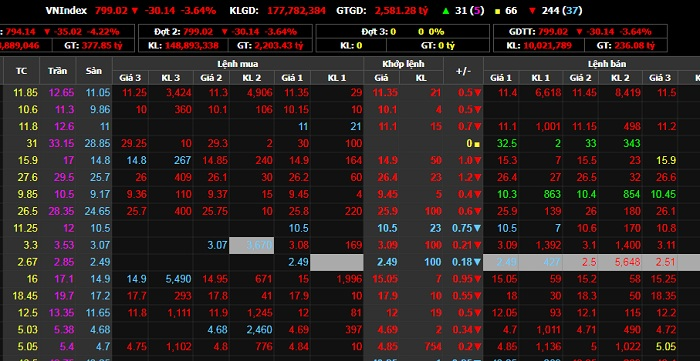The height and width of the screenshot is (361, 700).
Task: Click the blue floor arrow next to 0.75
Action: pyautogui.click(x=477, y=228)
